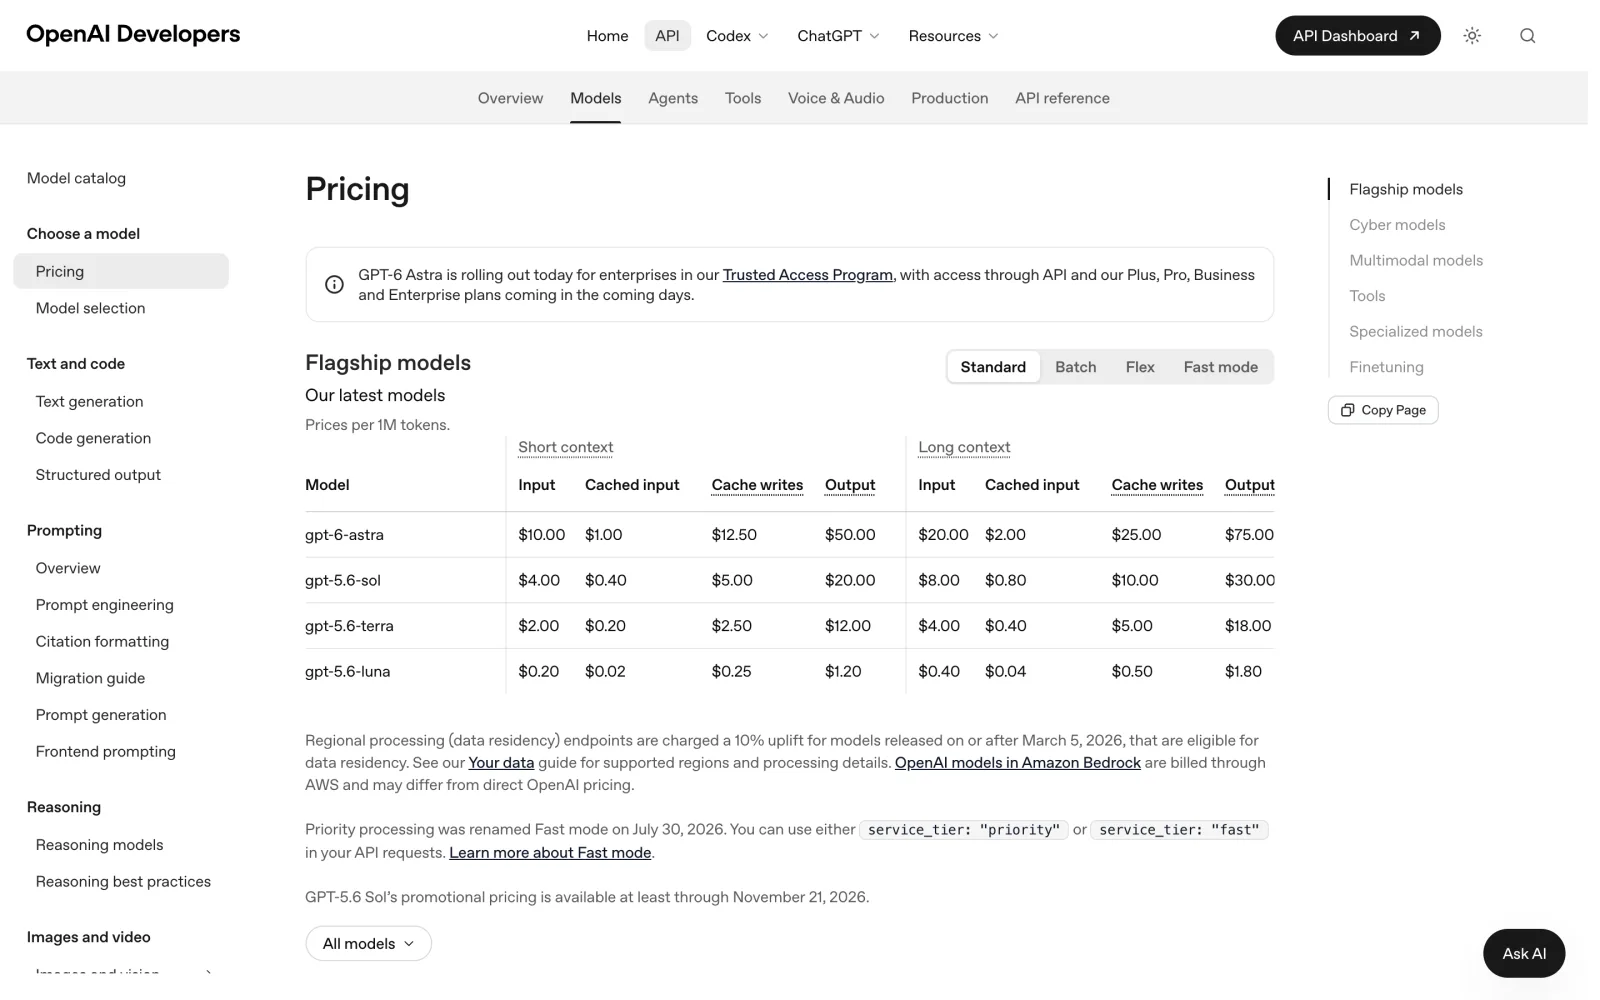
Task: Open Reasoning best practices in sidebar
Action: (x=123, y=882)
